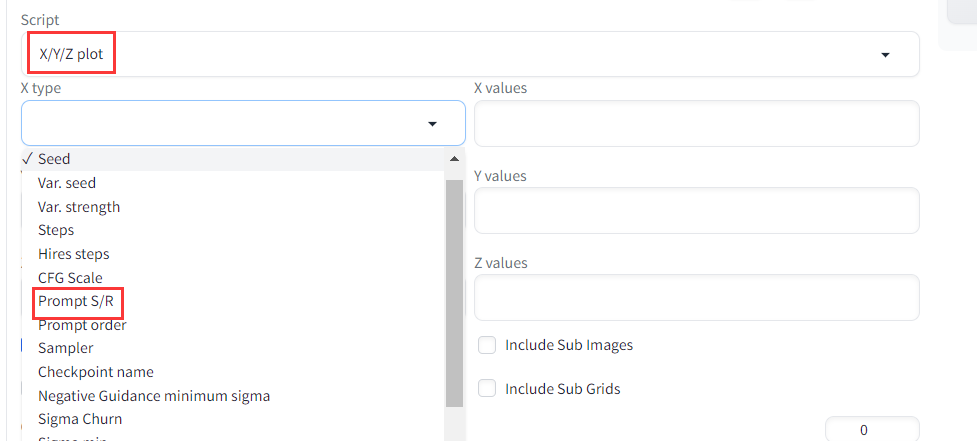Select Checkpoint name option
The width and height of the screenshot is (977, 441).
pyautogui.click(x=96, y=372)
